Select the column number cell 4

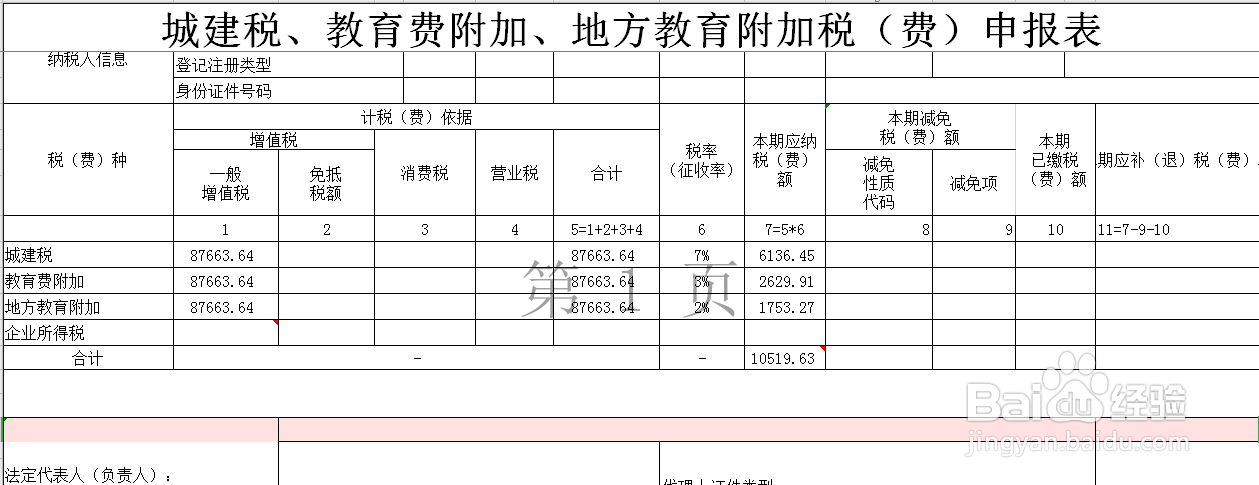pos(514,229)
